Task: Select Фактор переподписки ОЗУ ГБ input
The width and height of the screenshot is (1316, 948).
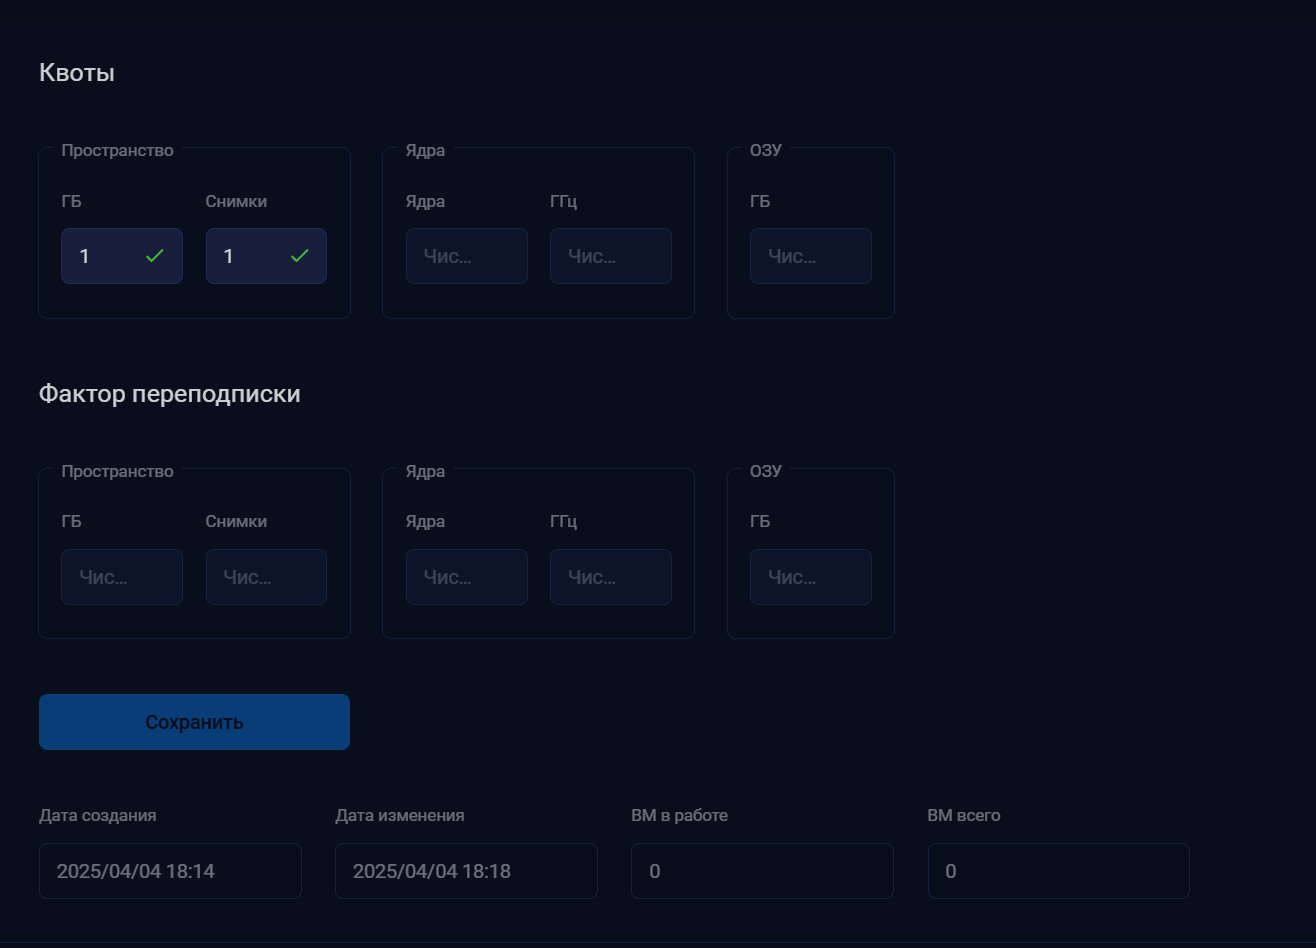Action: (810, 577)
